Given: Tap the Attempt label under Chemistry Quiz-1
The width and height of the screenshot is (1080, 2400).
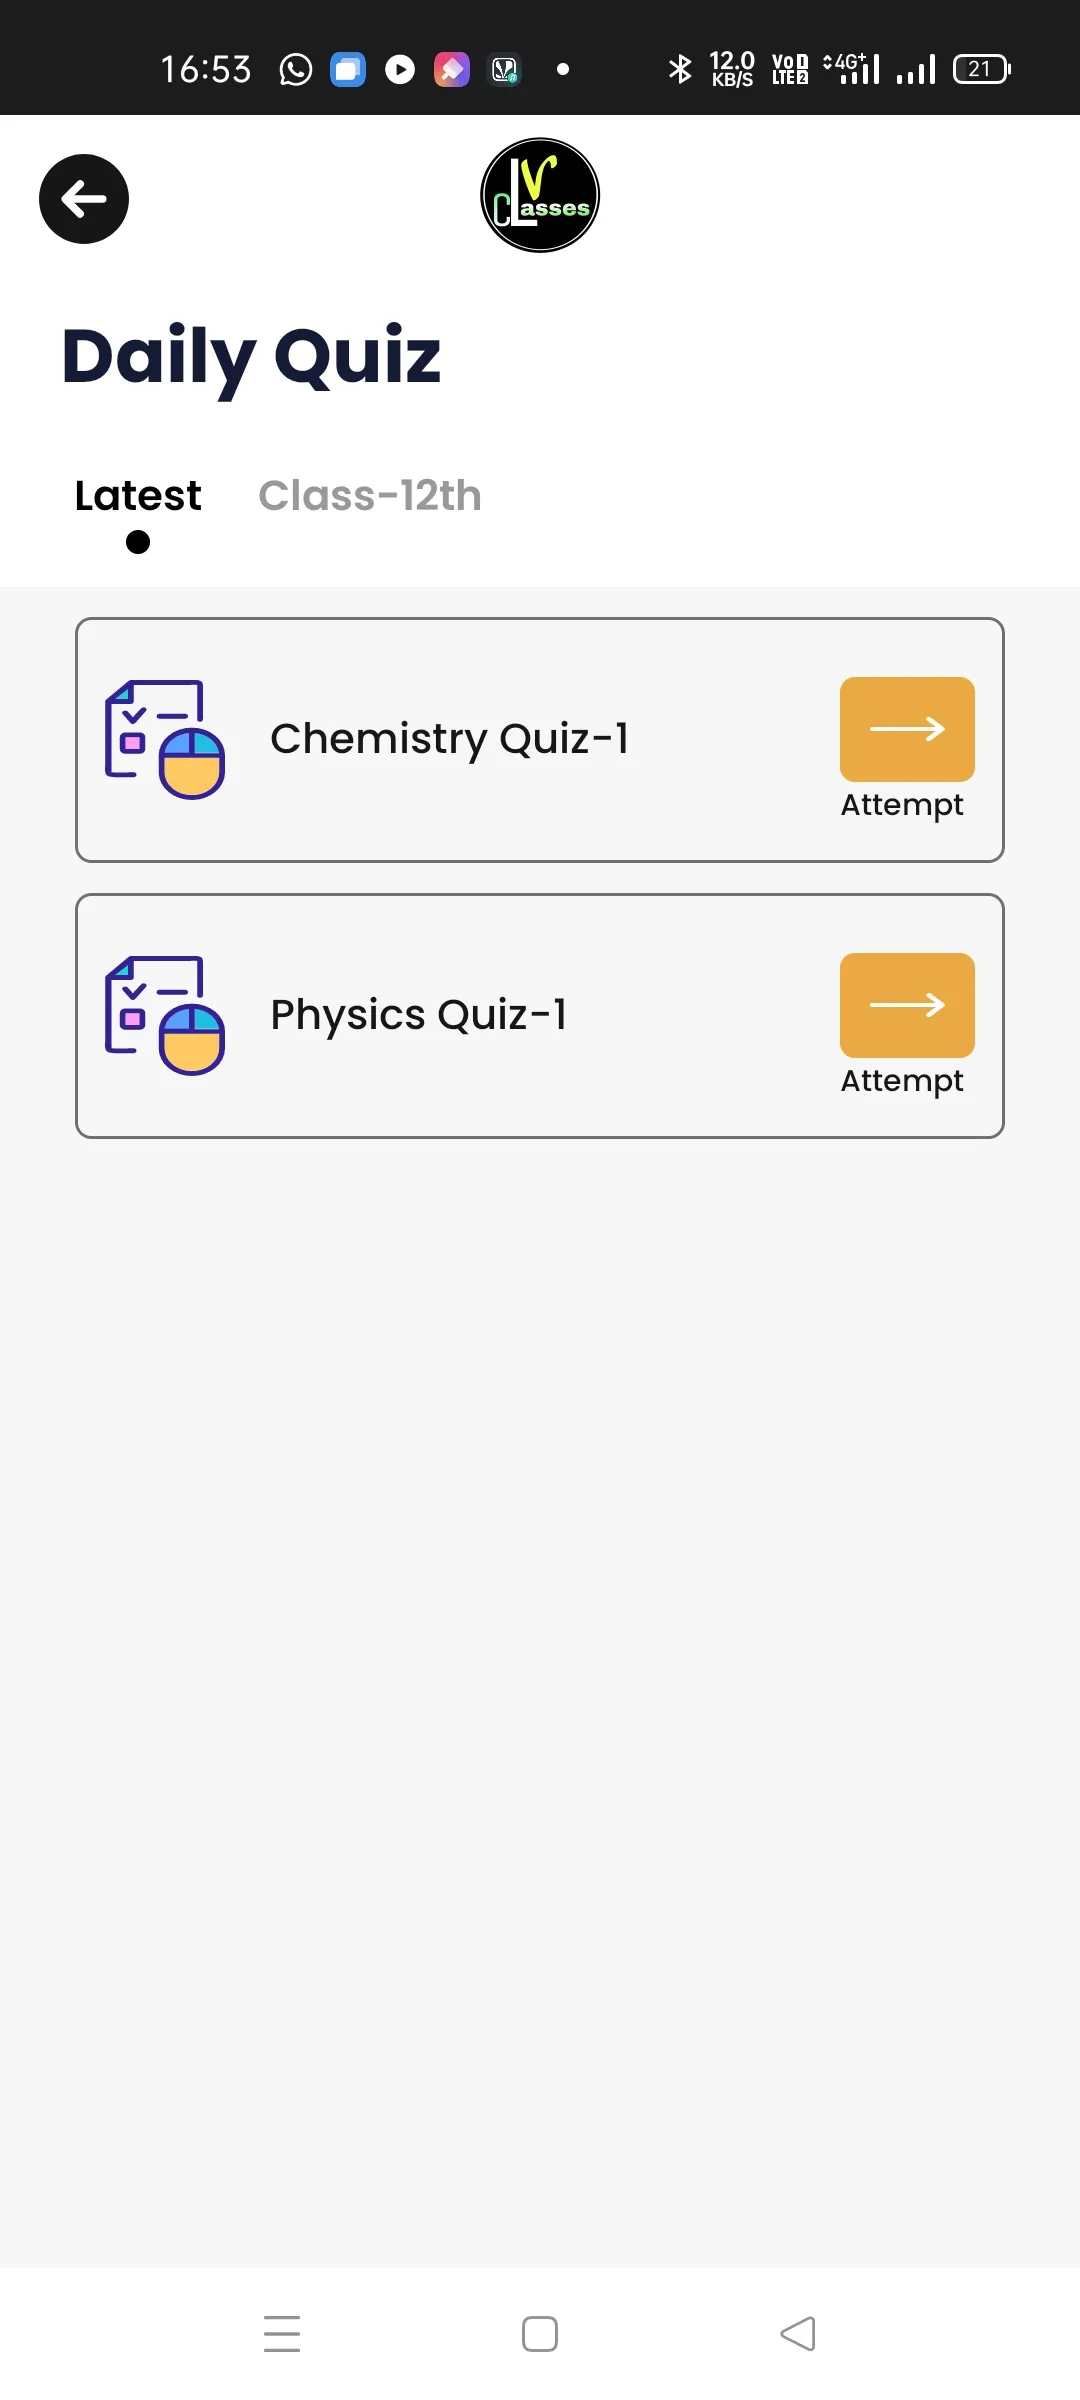Looking at the screenshot, I should [902, 805].
